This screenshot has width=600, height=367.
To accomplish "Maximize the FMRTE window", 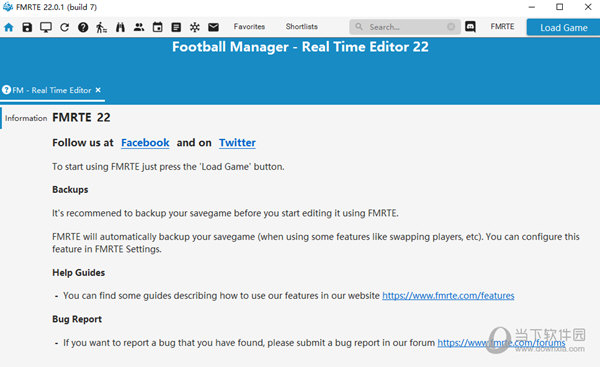I will (x=559, y=7).
